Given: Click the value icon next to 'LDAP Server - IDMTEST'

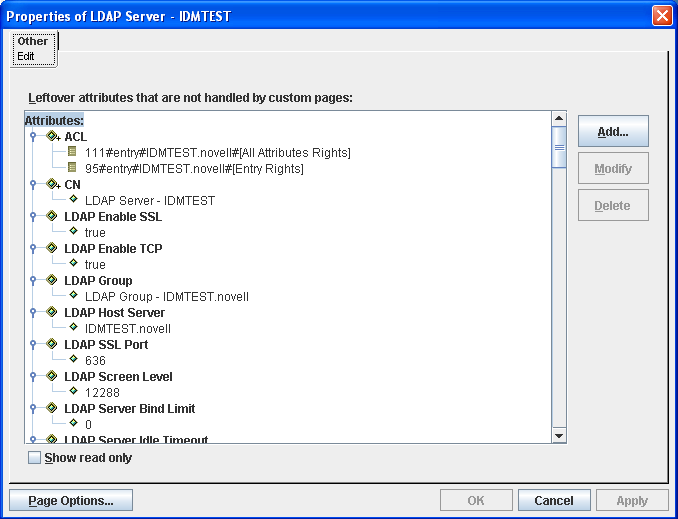Looking at the screenshot, I should point(74,199).
